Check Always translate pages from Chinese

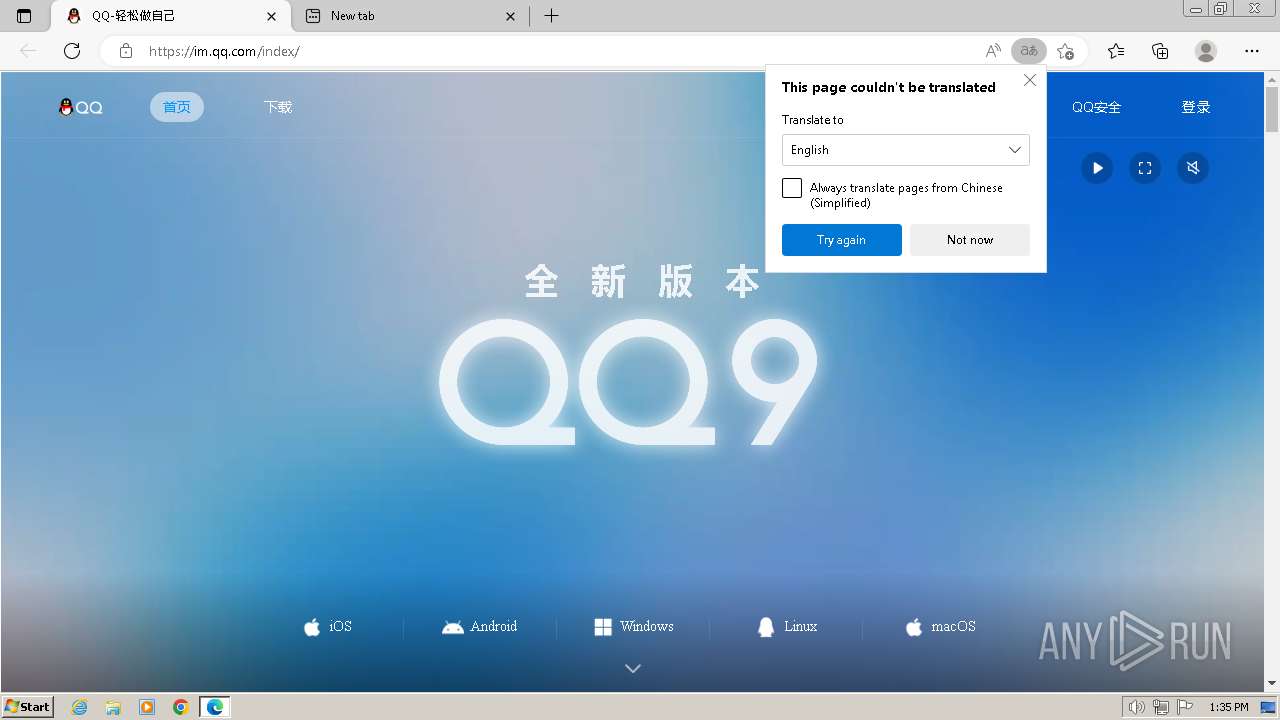(x=792, y=188)
